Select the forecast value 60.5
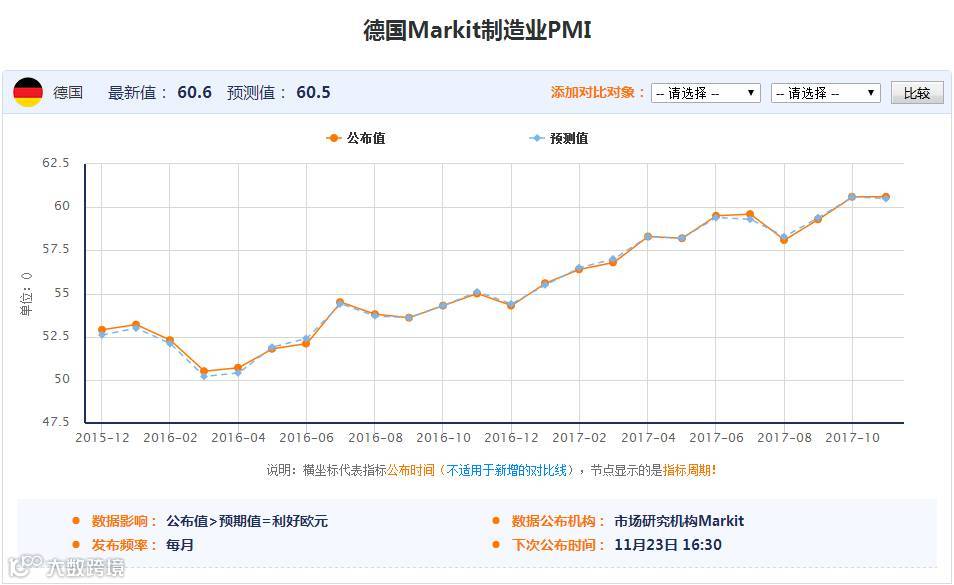Viewport: 954px width, 585px height. [313, 92]
